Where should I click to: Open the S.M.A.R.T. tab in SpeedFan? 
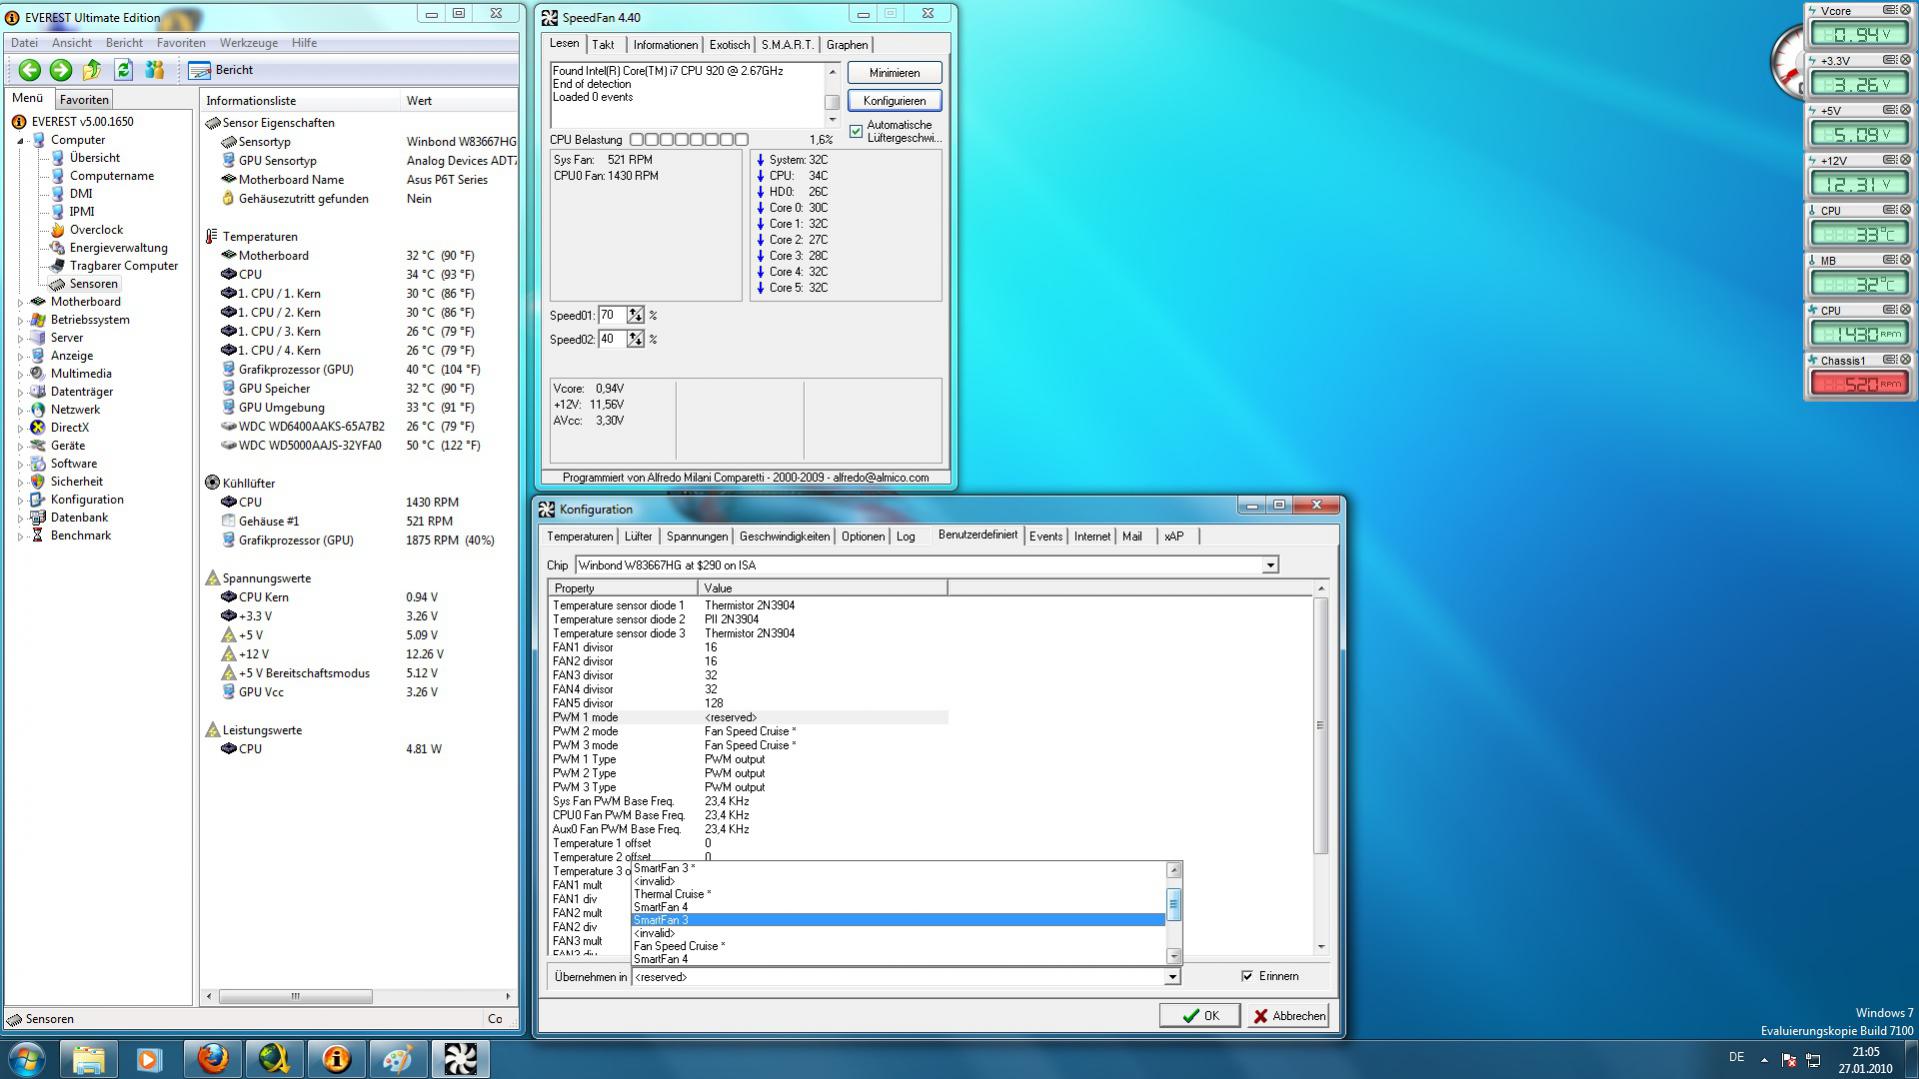787,45
